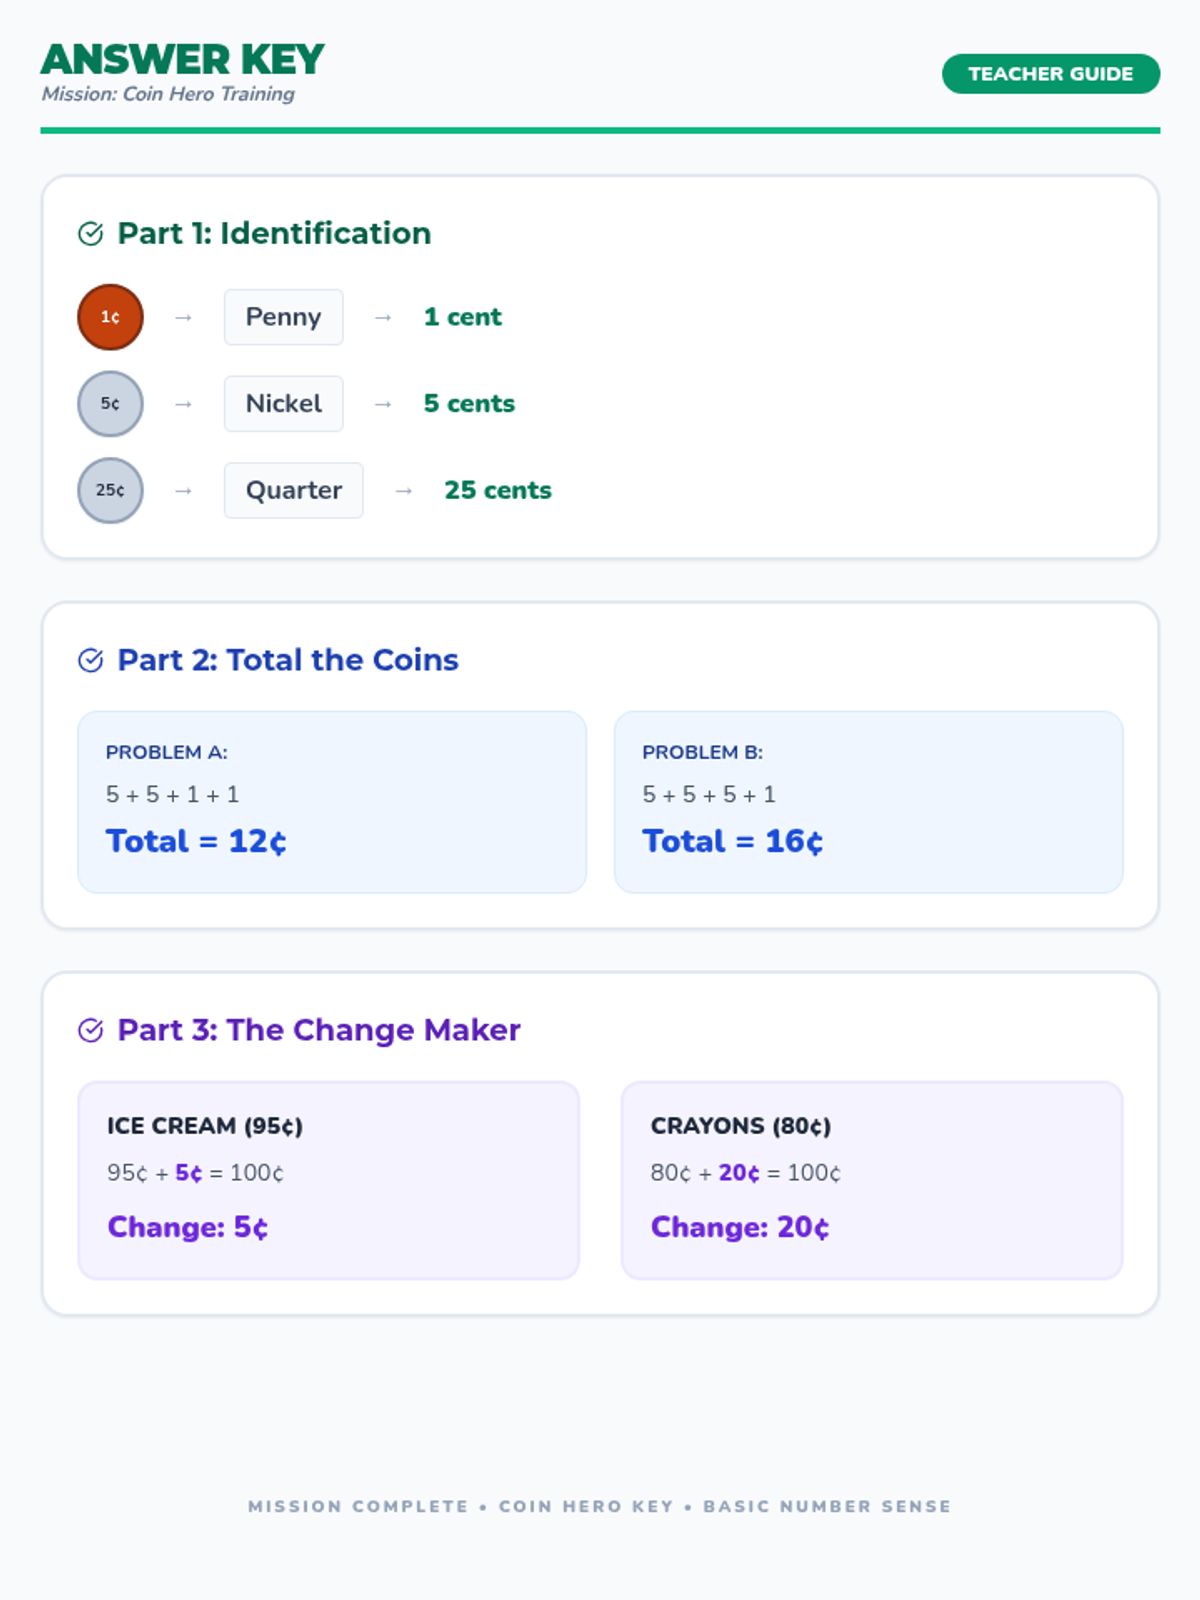
Task: Click the Crayons (80¢) card title
Action: tap(741, 1126)
